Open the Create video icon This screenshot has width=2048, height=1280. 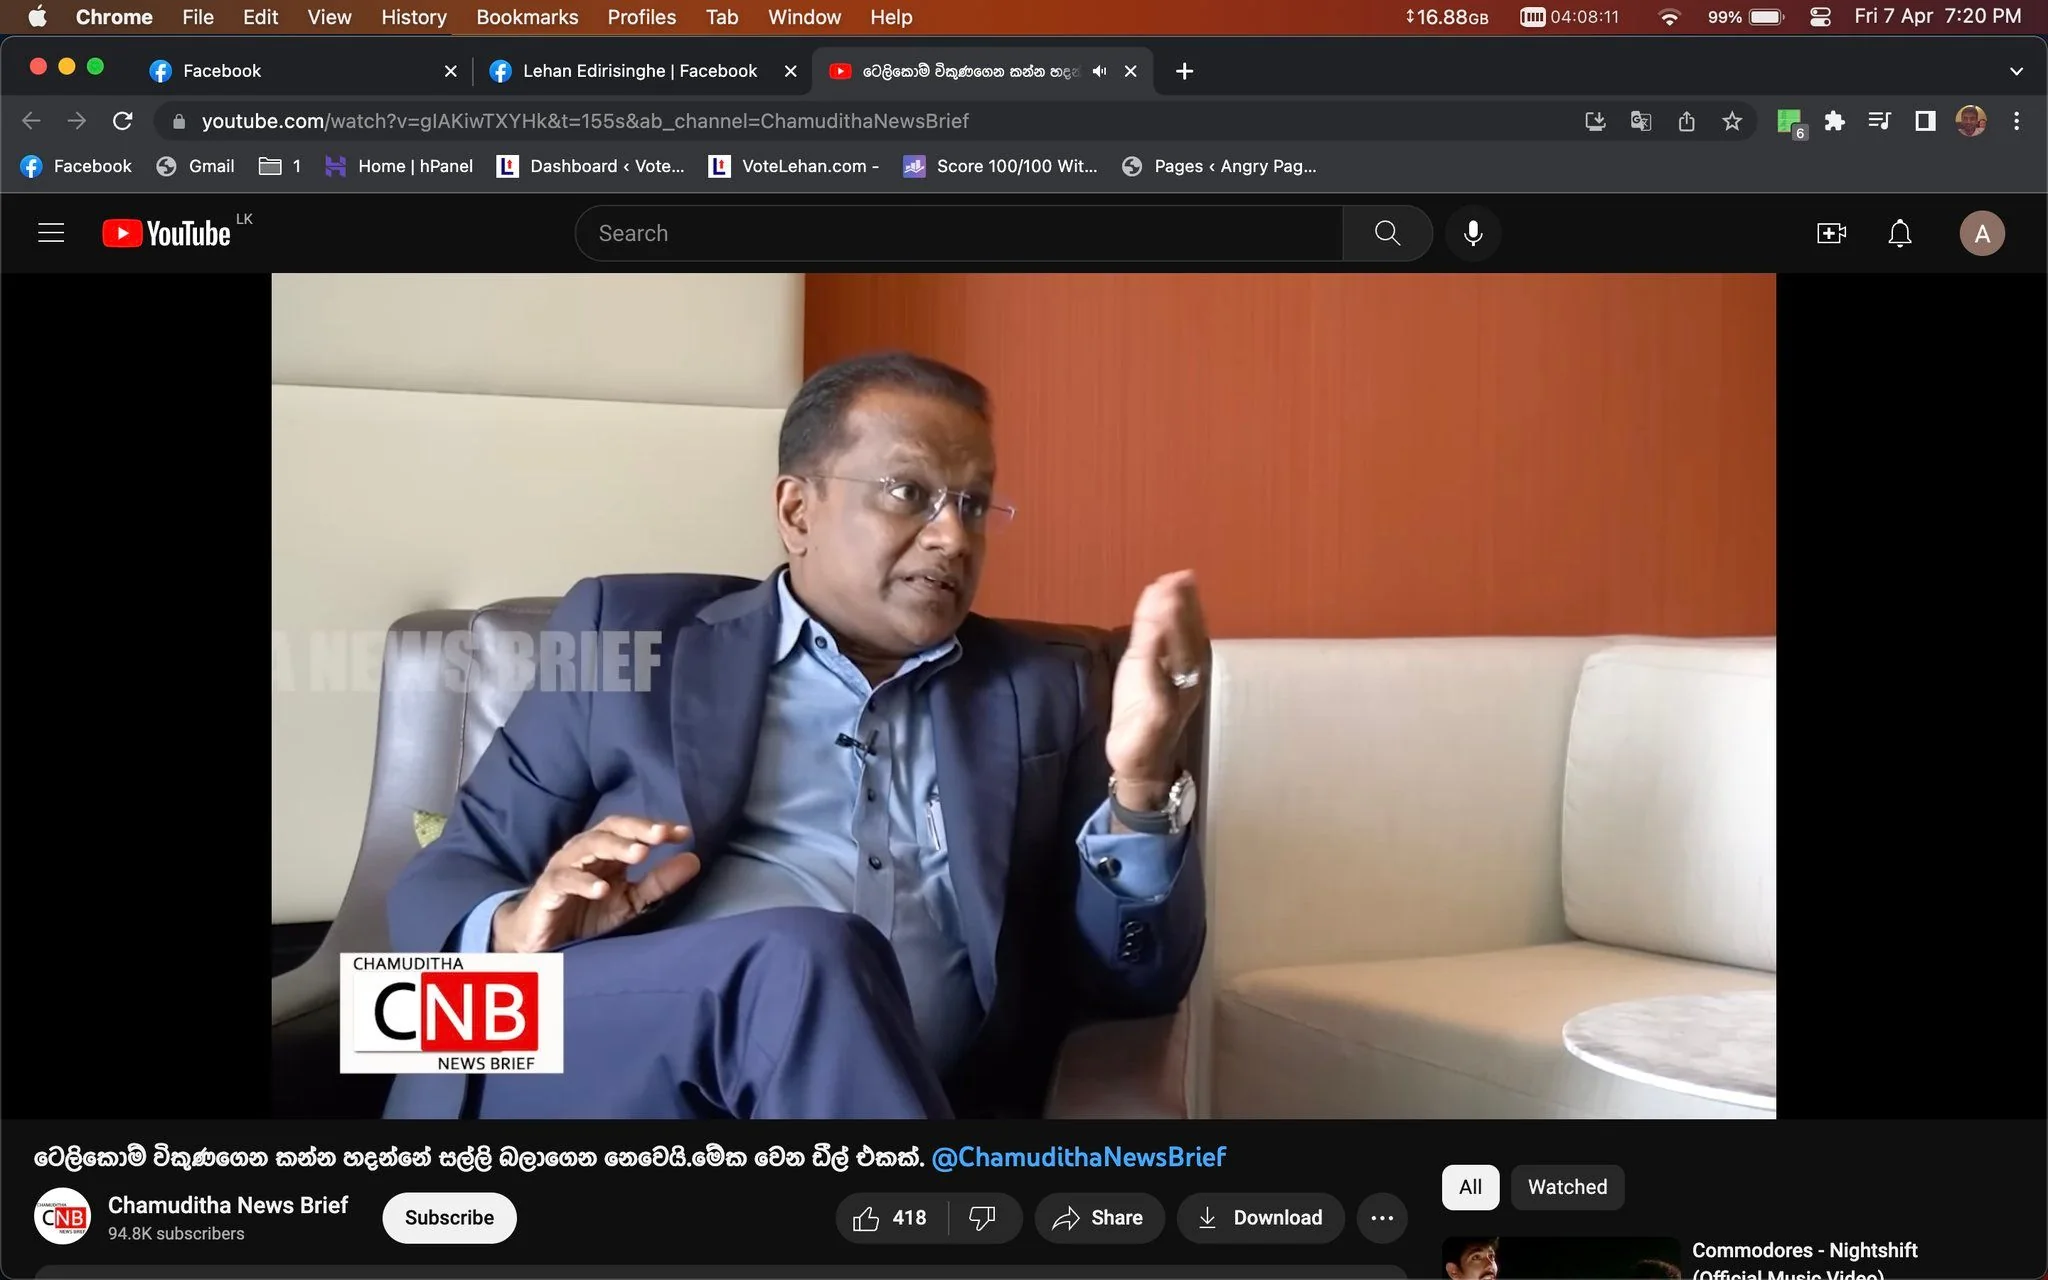[x=1830, y=233]
